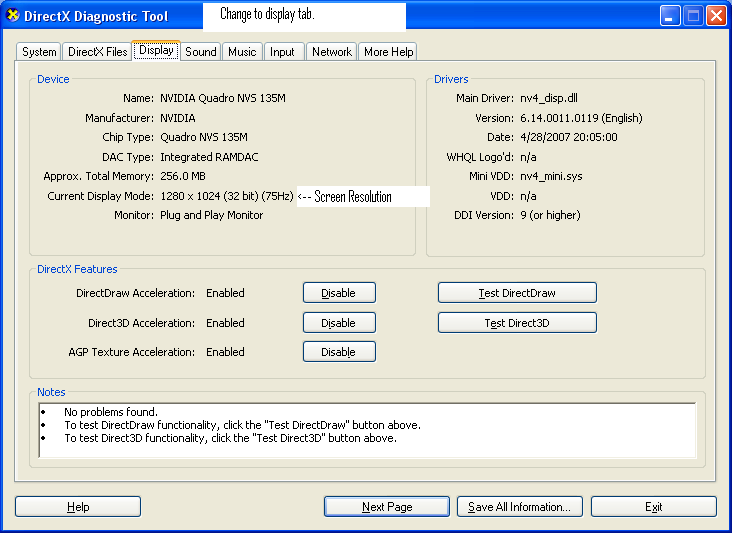Open the Network tab

331,52
